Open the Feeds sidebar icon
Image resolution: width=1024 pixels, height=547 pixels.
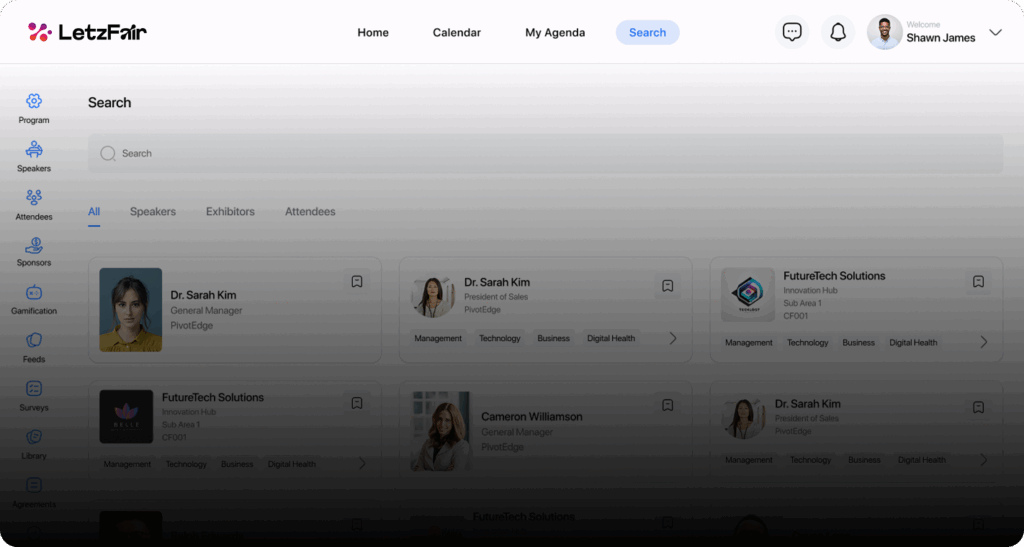pos(34,347)
